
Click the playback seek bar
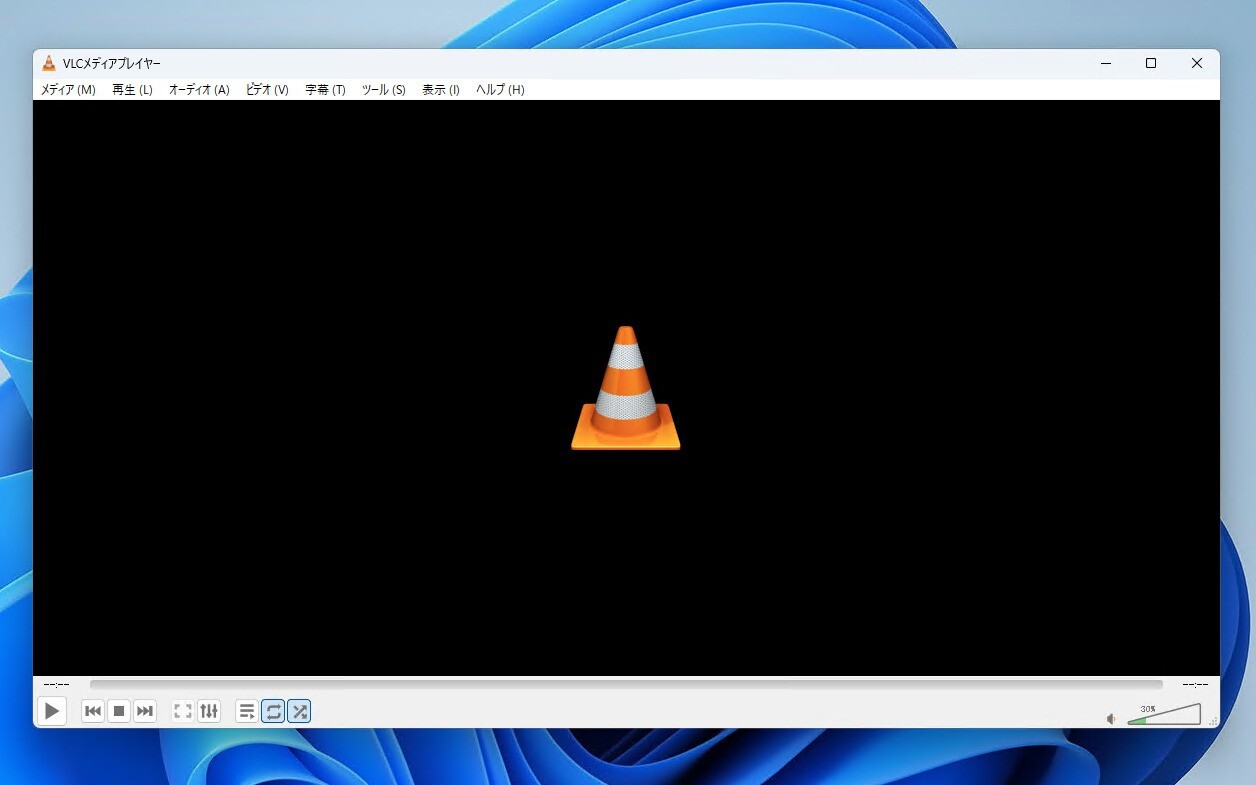pos(626,685)
